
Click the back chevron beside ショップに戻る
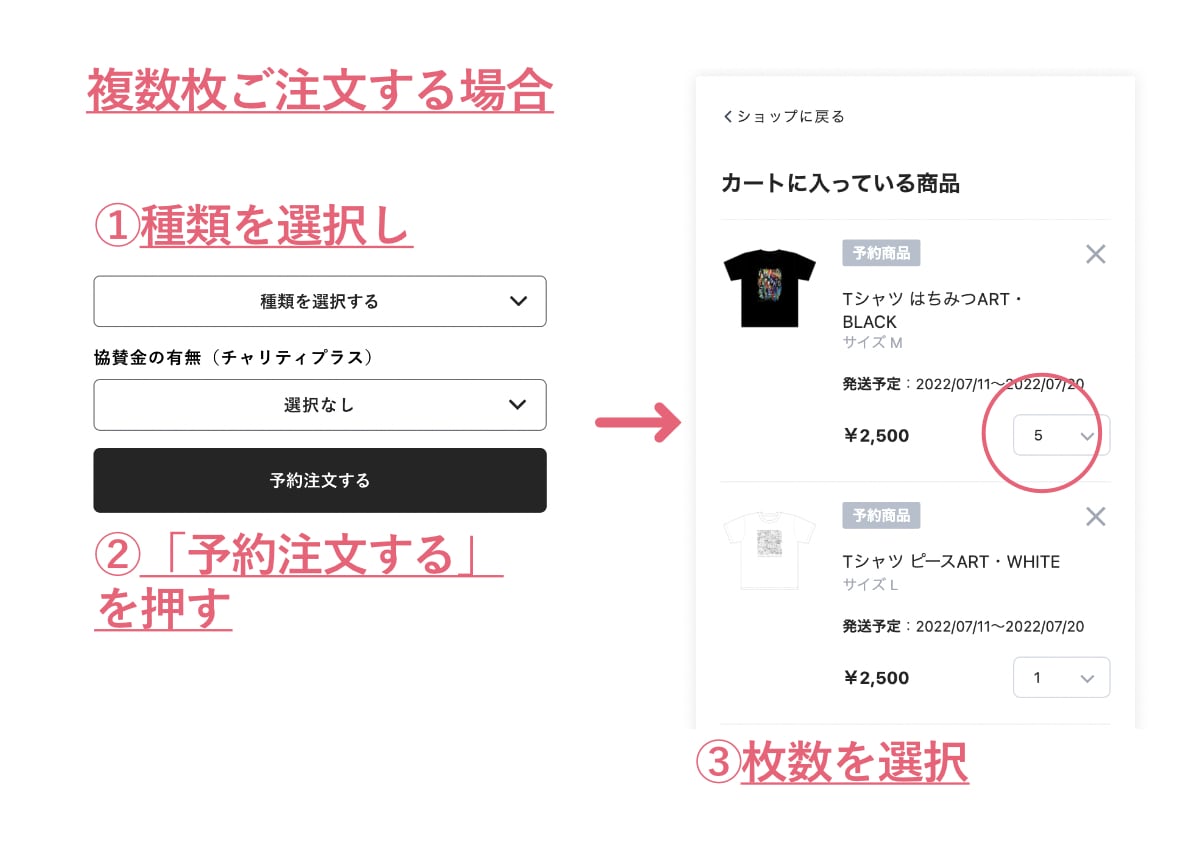click(728, 117)
